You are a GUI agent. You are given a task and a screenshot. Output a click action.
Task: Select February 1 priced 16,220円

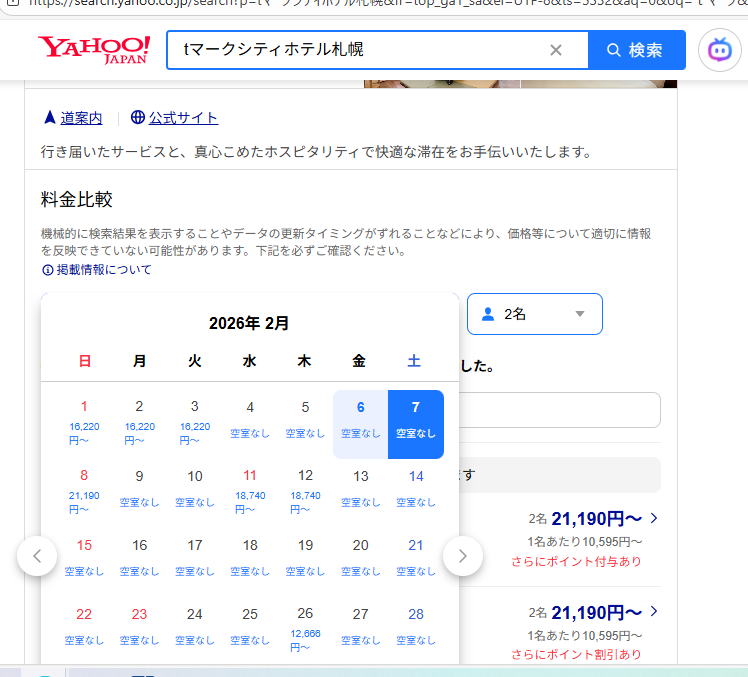coord(84,424)
